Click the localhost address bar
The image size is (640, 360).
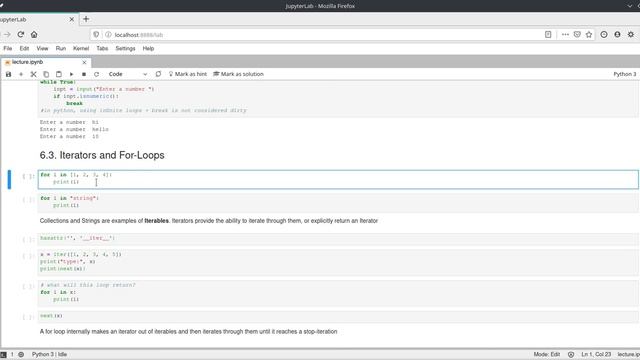[x=318, y=35]
